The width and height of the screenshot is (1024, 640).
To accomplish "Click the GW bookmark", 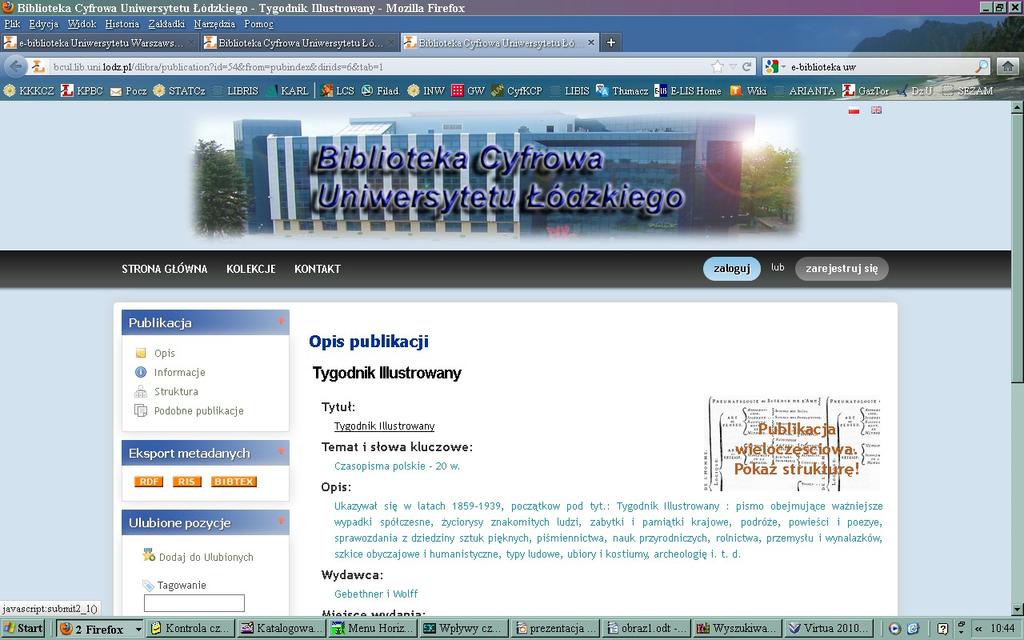I will pos(468,91).
